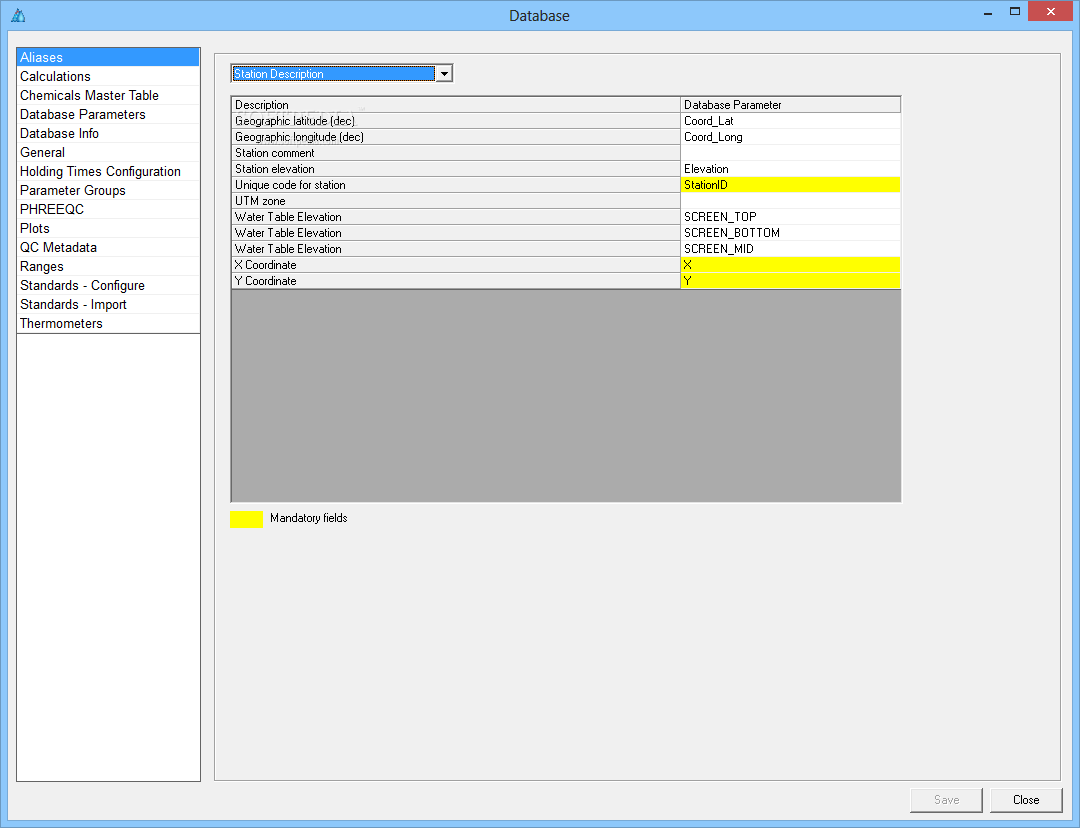Click the Station comment description row

pyautogui.click(x=455, y=153)
